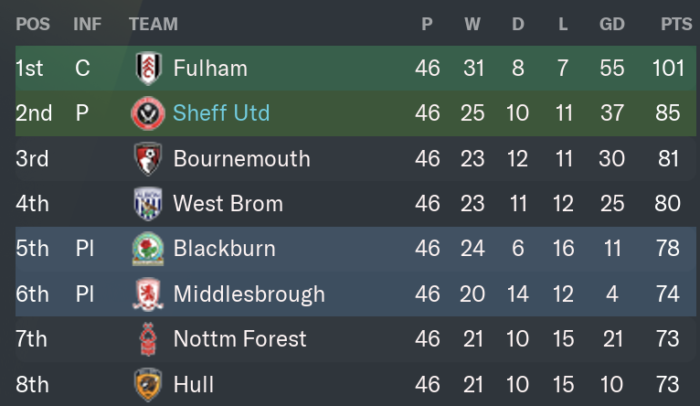Click the Nottm Forest tree logo
This screenshot has height=406, width=700.
148,339
